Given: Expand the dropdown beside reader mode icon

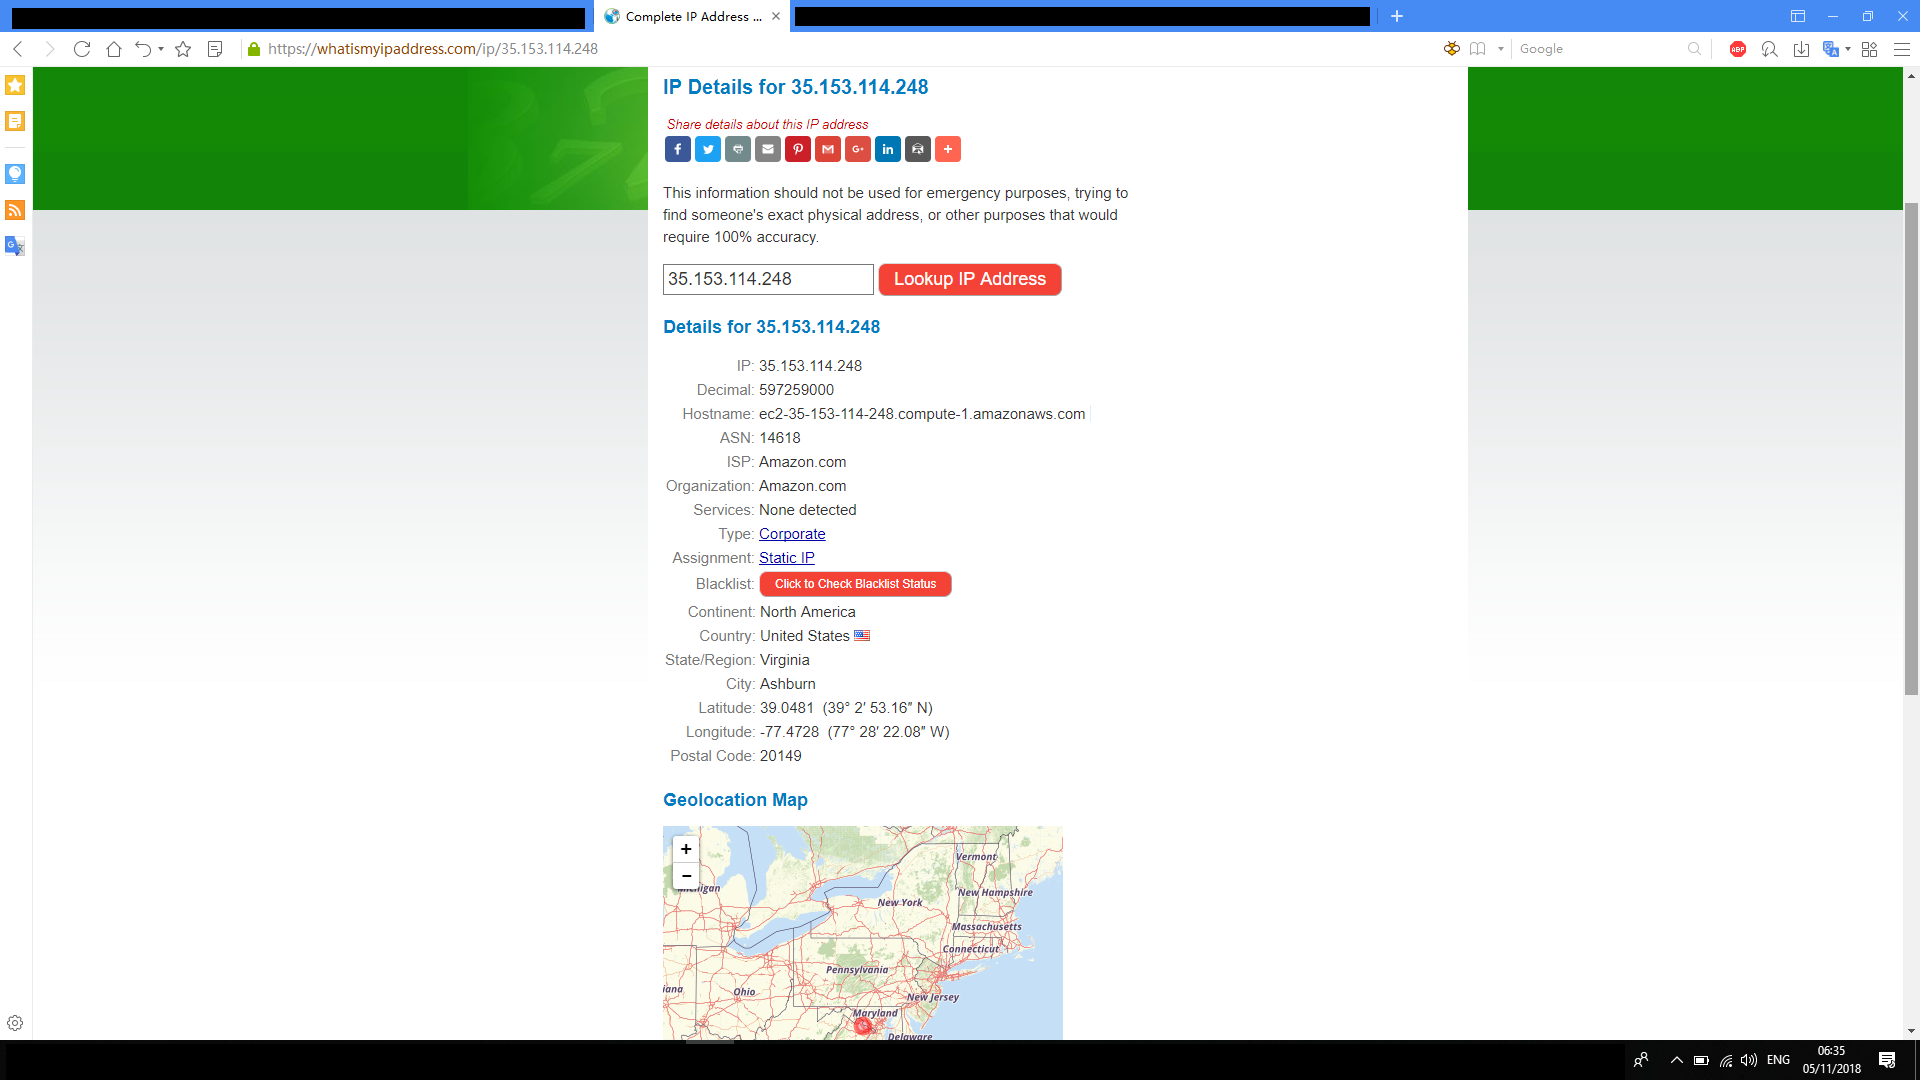Looking at the screenshot, I should pyautogui.click(x=1501, y=49).
